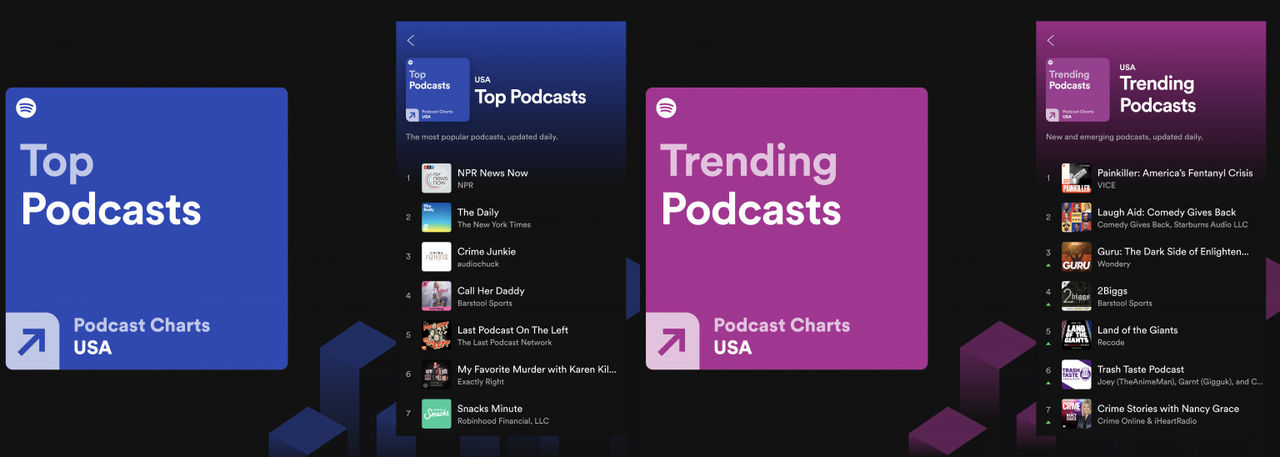Go back from Top Podcasts panel
Image resolution: width=1280 pixels, height=457 pixels.
[411, 41]
